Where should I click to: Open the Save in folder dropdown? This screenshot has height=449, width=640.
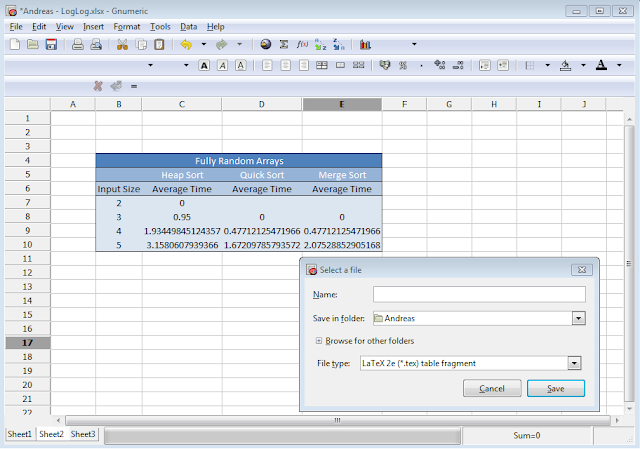(x=579, y=318)
